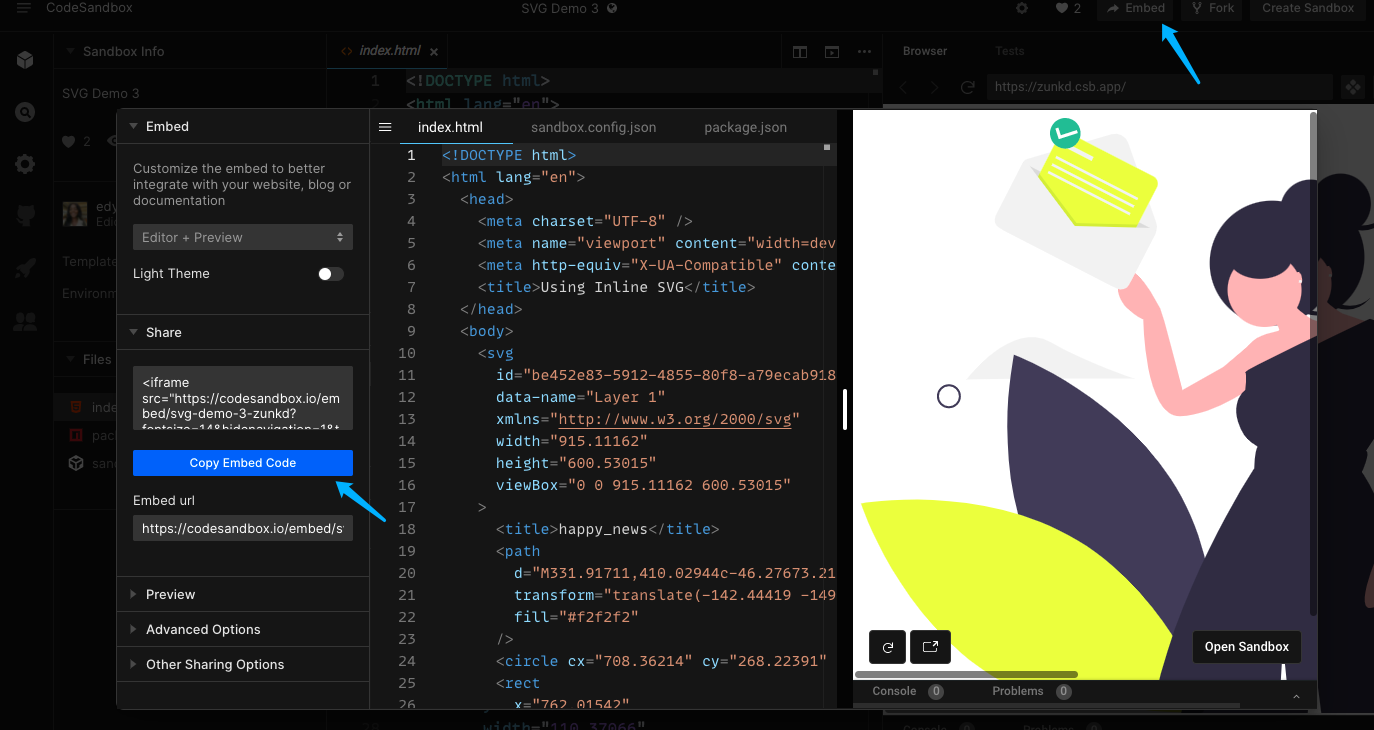Click the globe privacy icon beside SVG Demo 3
The width and height of the screenshot is (1374, 730).
point(612,8)
